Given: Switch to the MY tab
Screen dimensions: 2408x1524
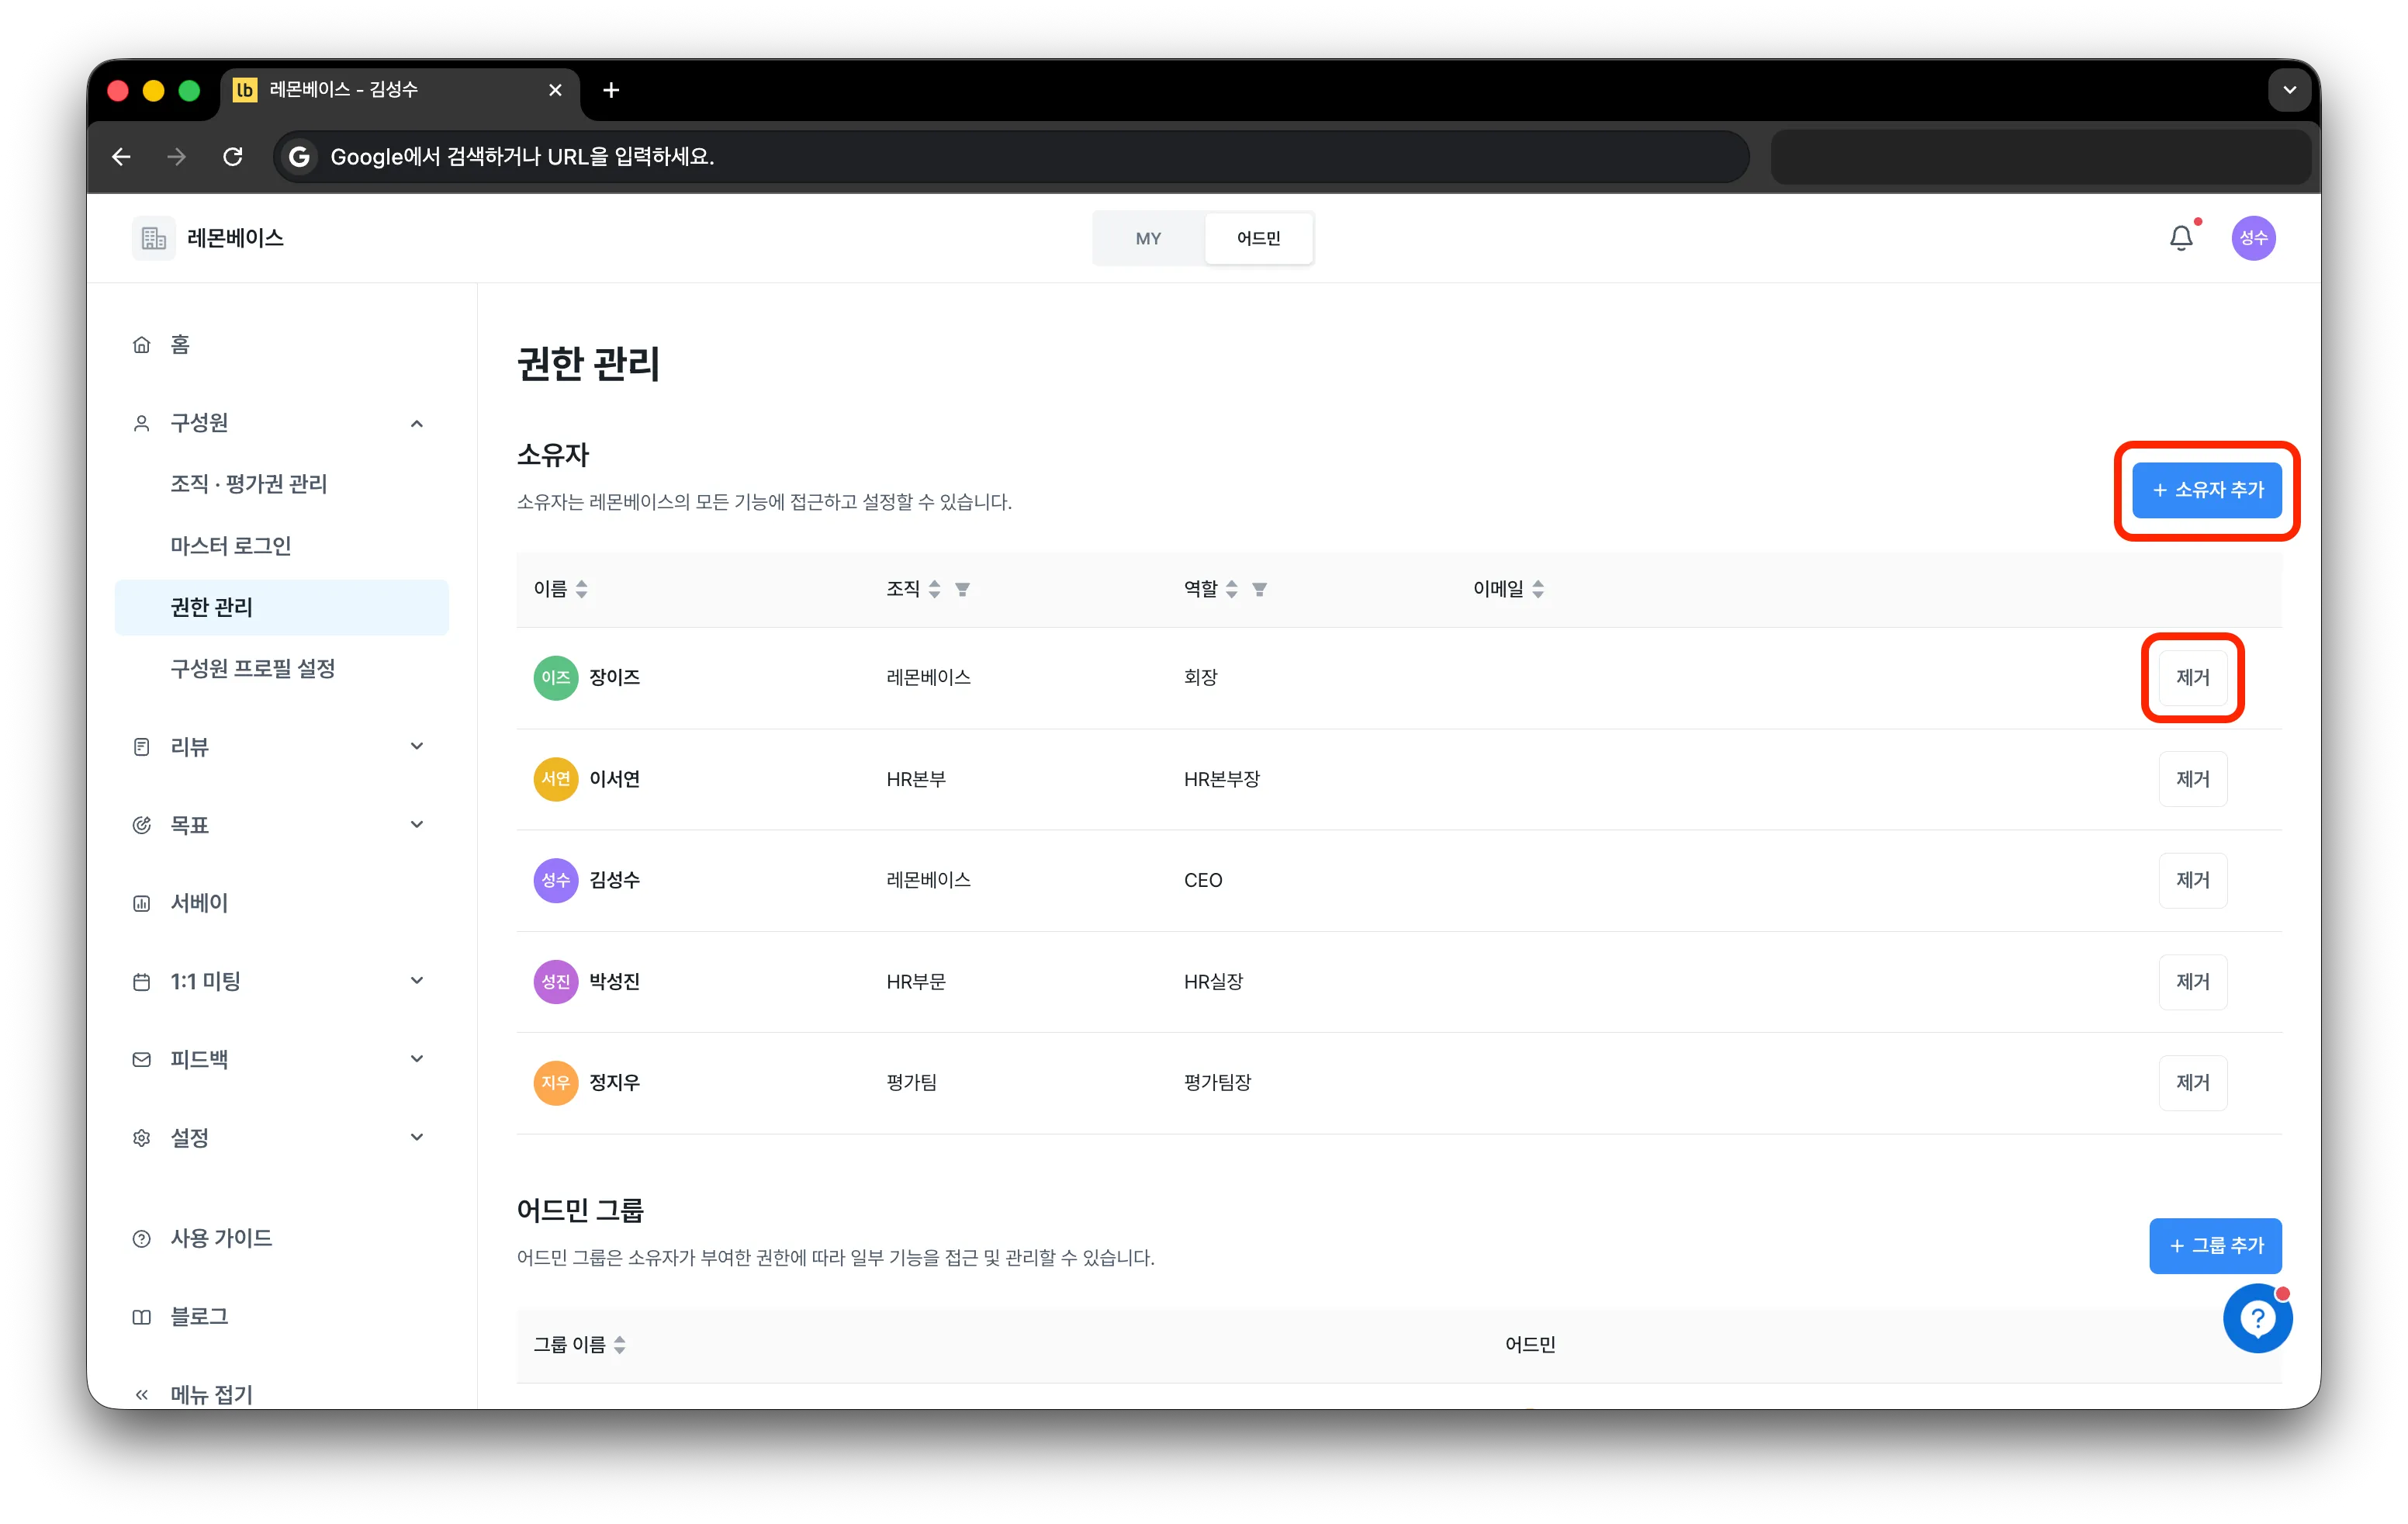Looking at the screenshot, I should (1148, 238).
